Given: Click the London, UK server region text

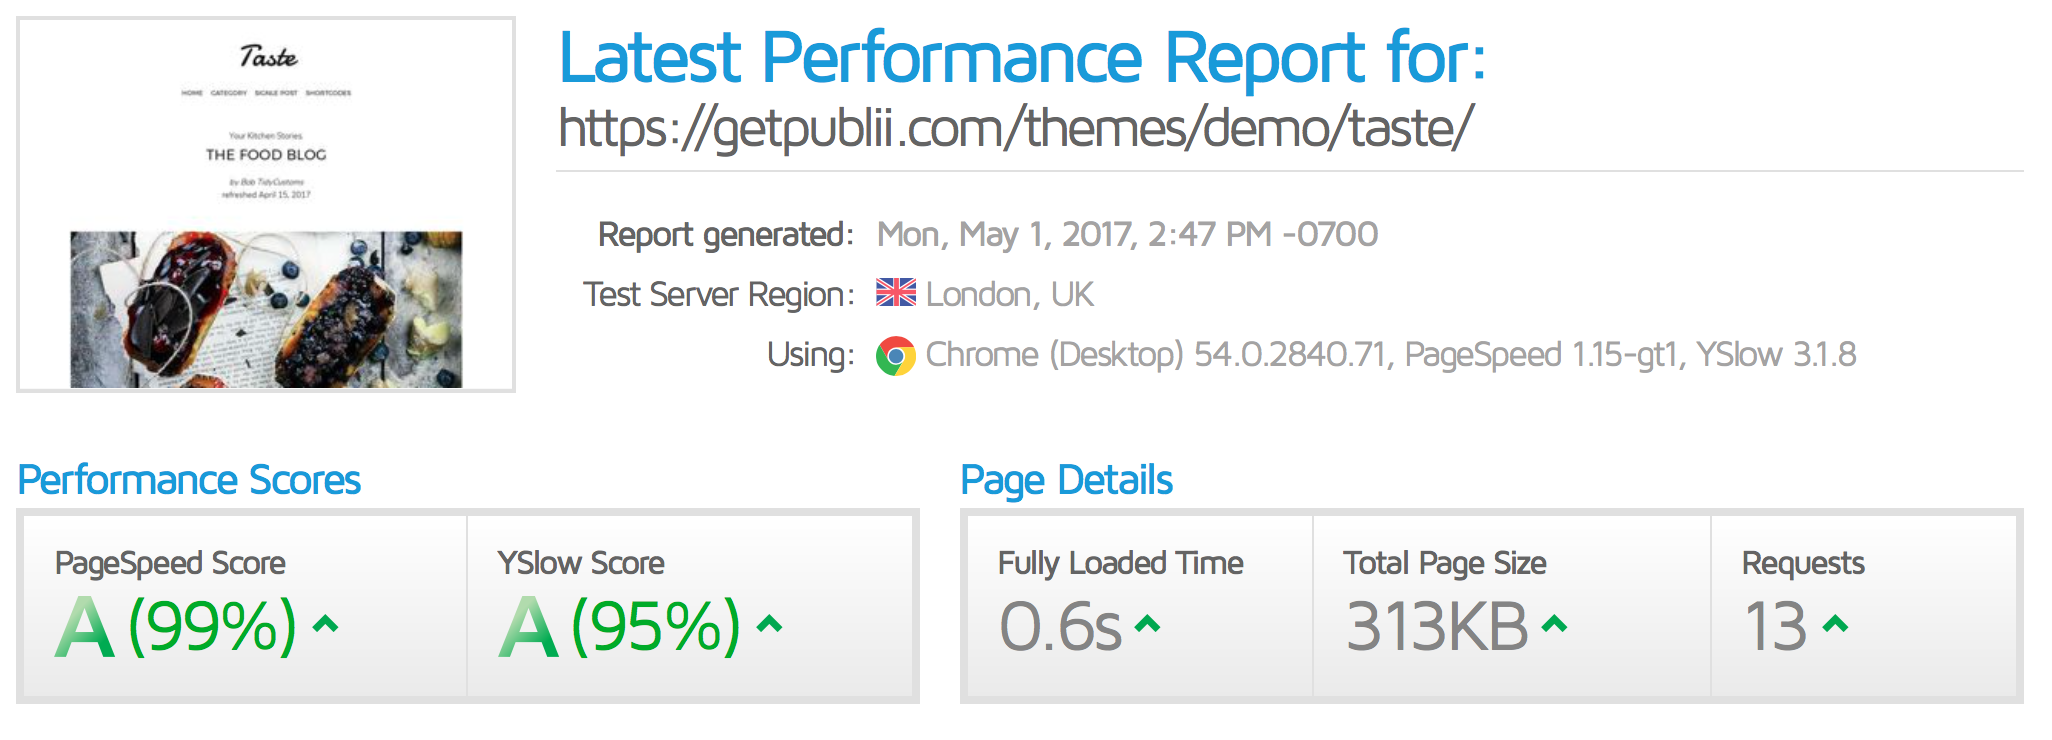Looking at the screenshot, I should click(x=1009, y=295).
